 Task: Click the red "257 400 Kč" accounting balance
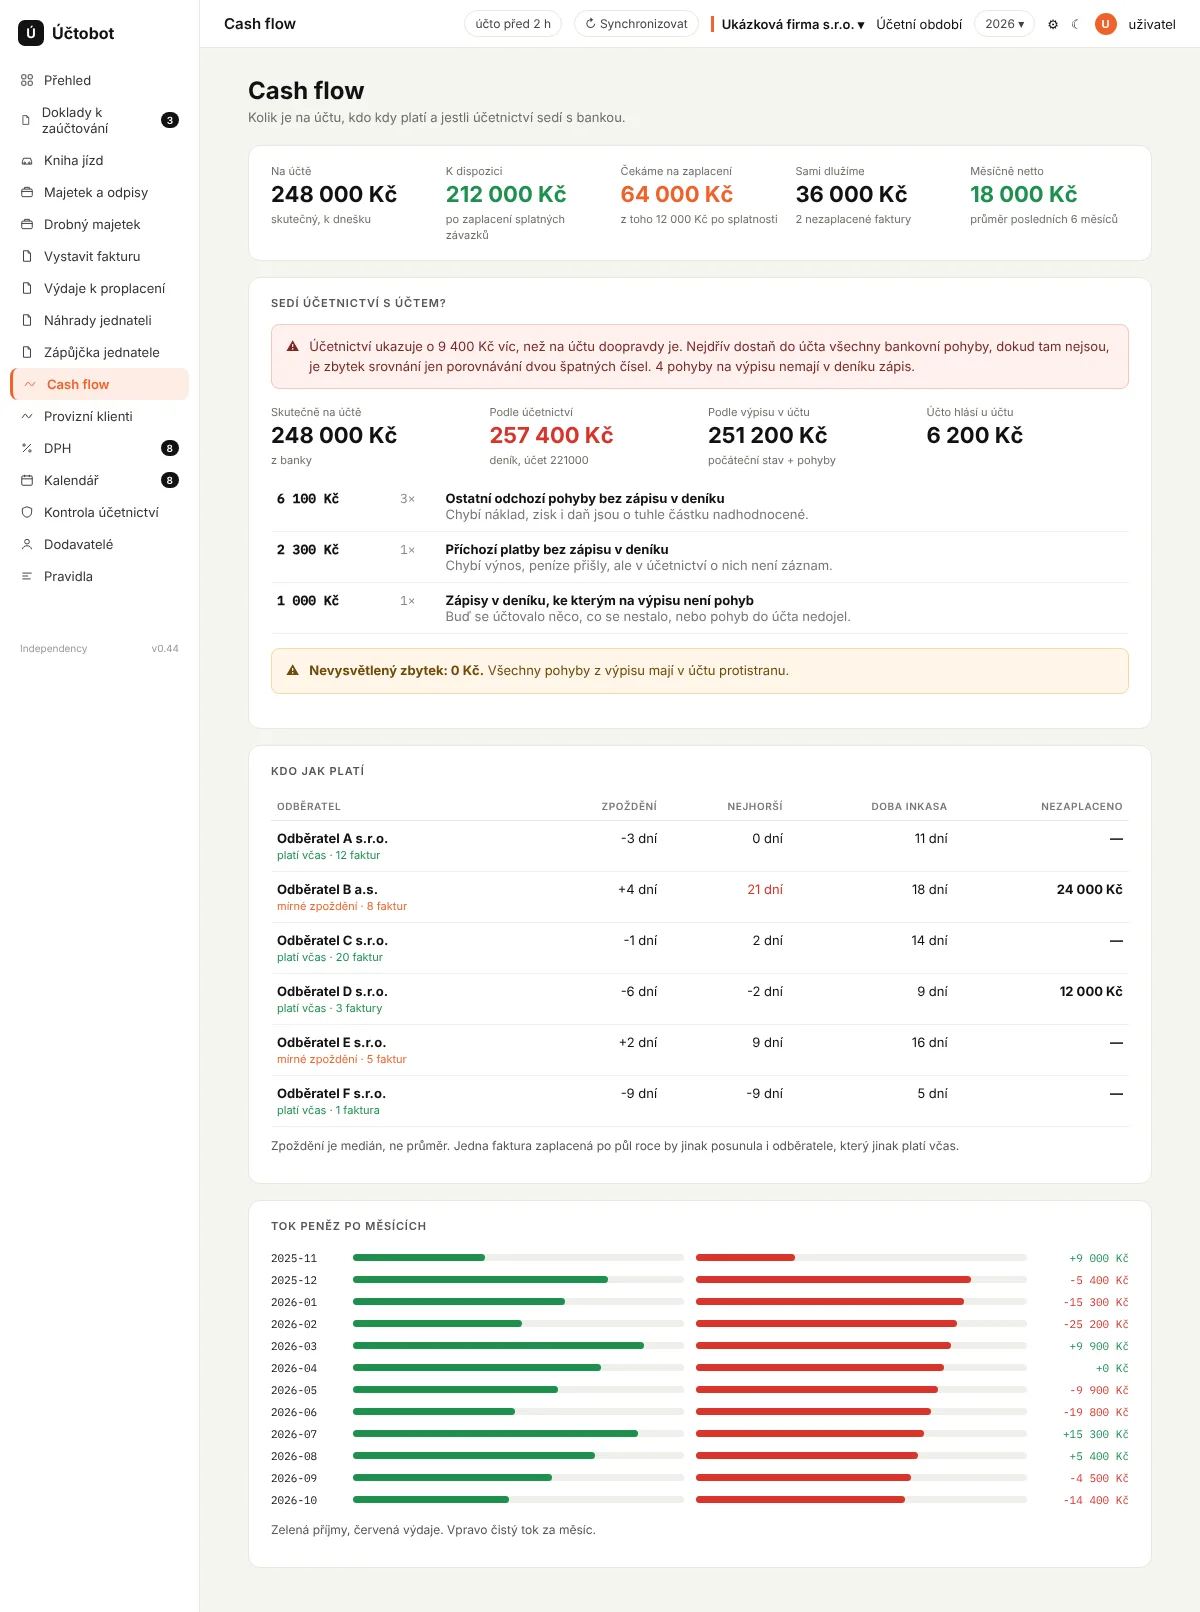551,435
